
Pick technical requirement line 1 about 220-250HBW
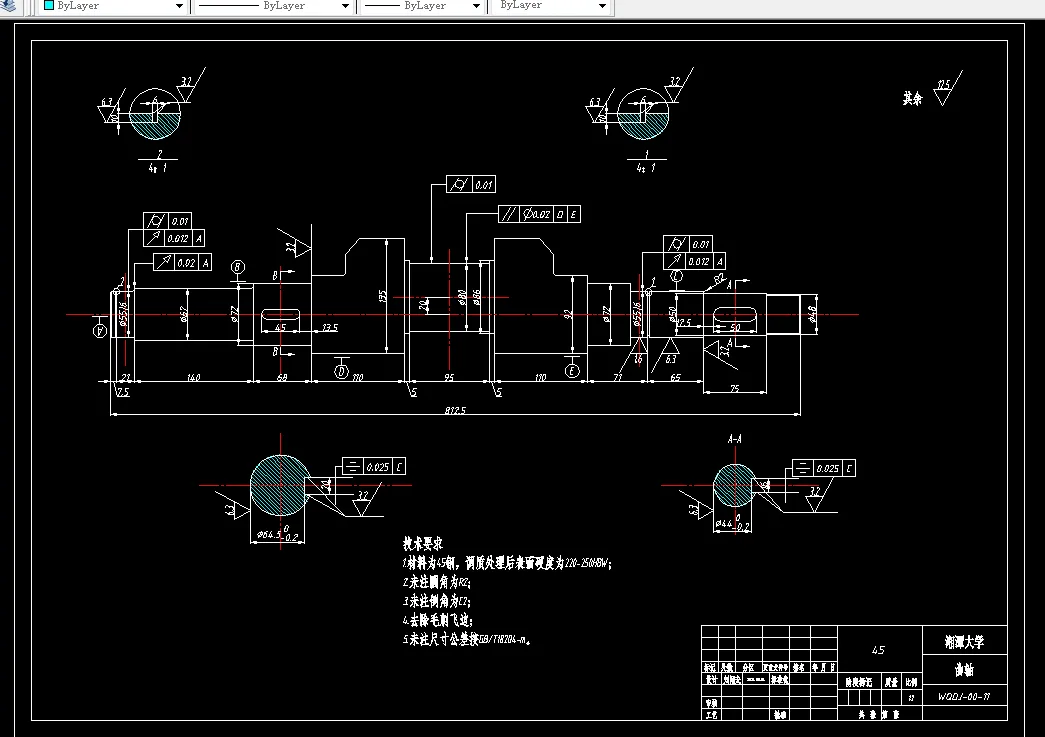(507, 563)
